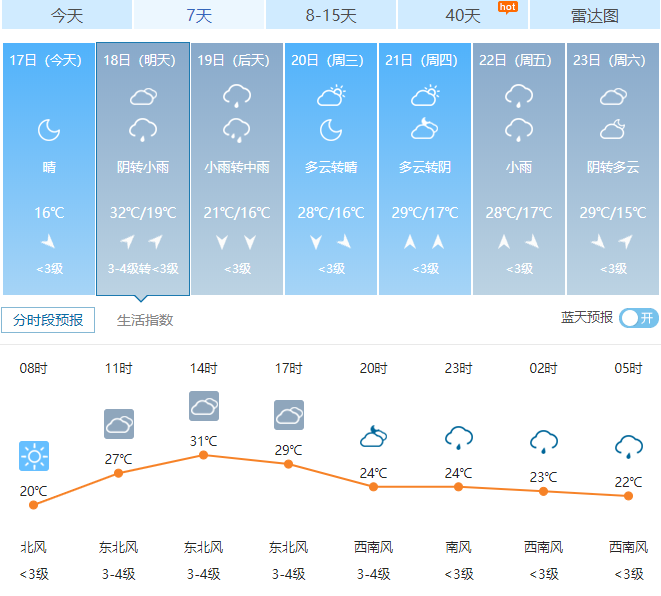Open the 8-15天 forecast tab
The image size is (661, 596).
(x=331, y=15)
